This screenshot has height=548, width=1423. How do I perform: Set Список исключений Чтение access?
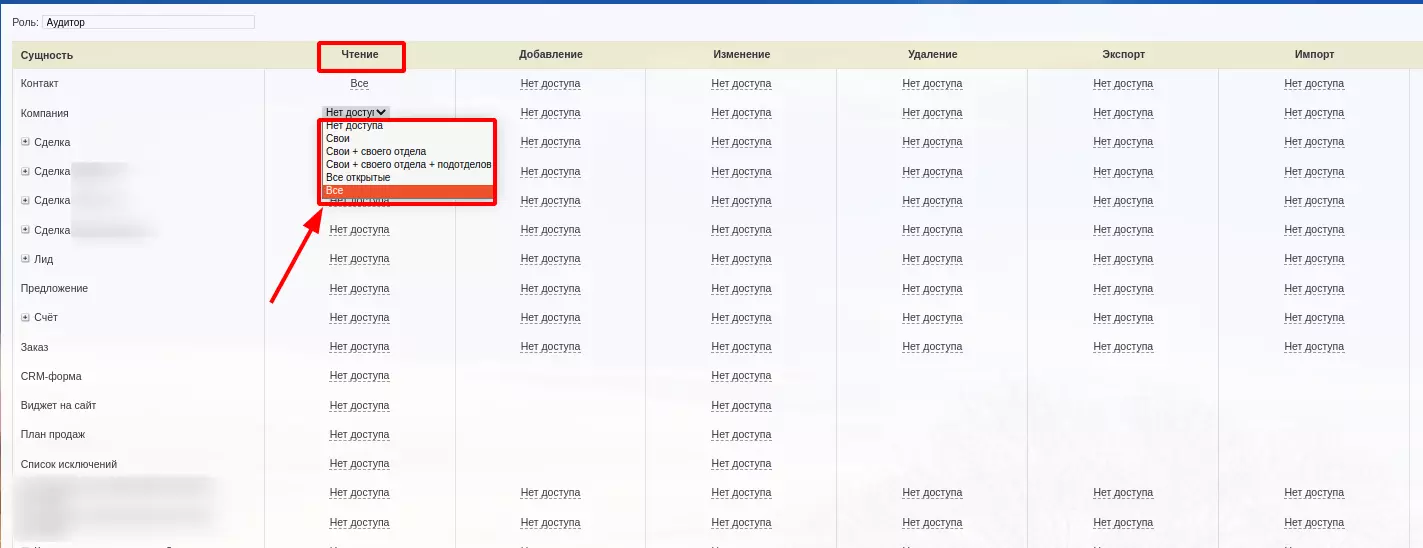tap(359, 464)
